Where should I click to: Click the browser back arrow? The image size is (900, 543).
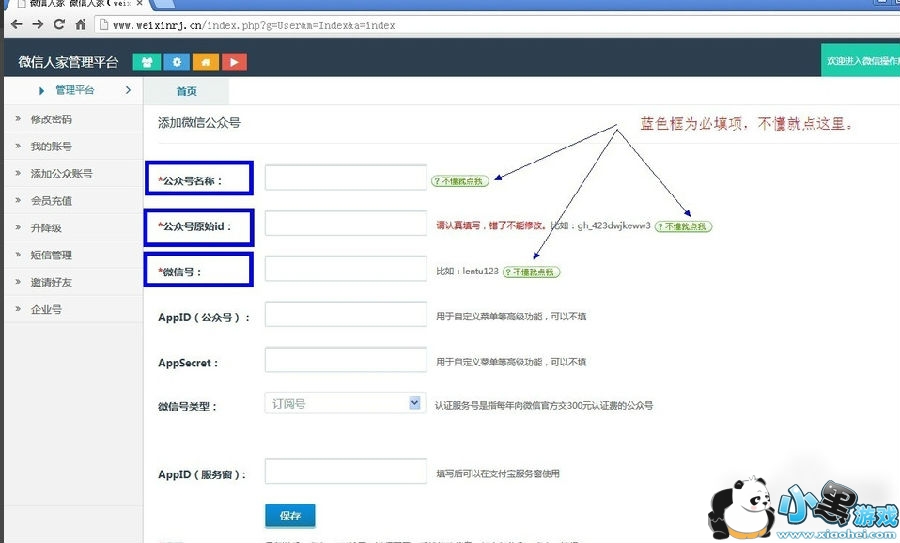17,24
